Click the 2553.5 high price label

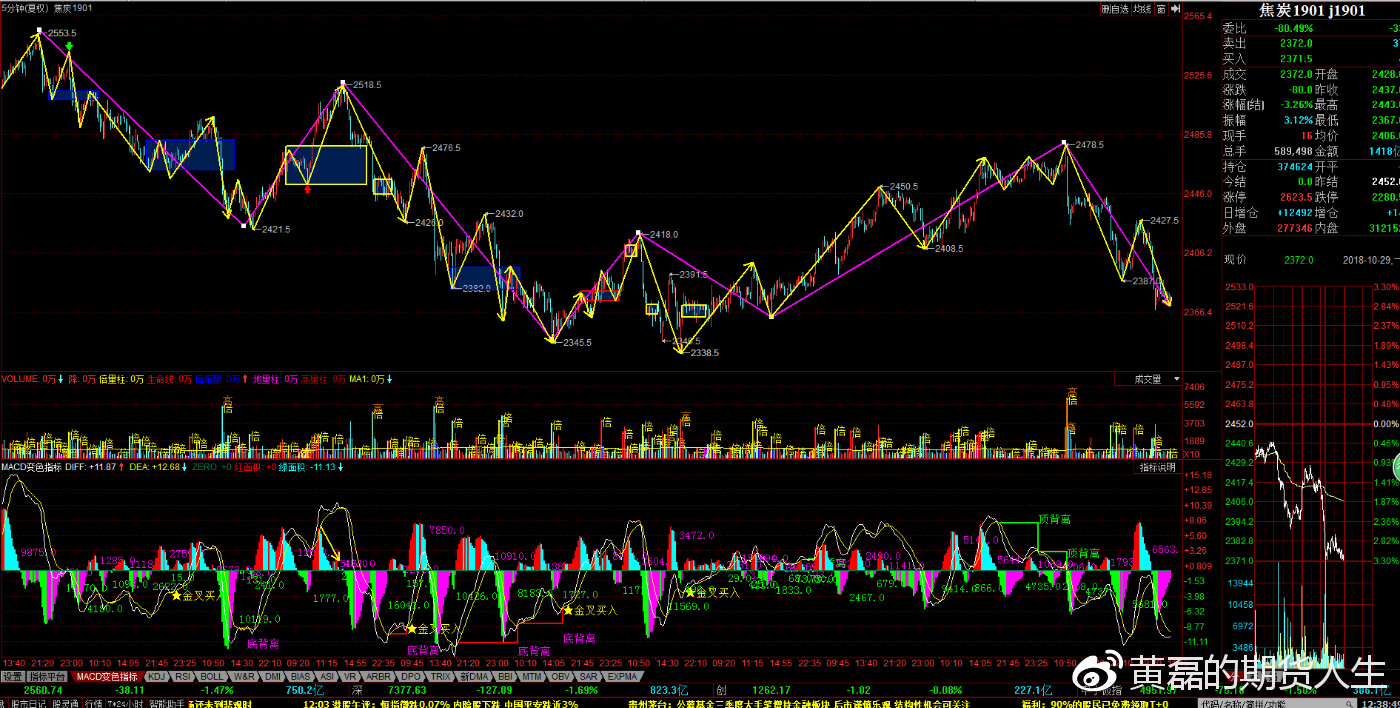[62, 33]
